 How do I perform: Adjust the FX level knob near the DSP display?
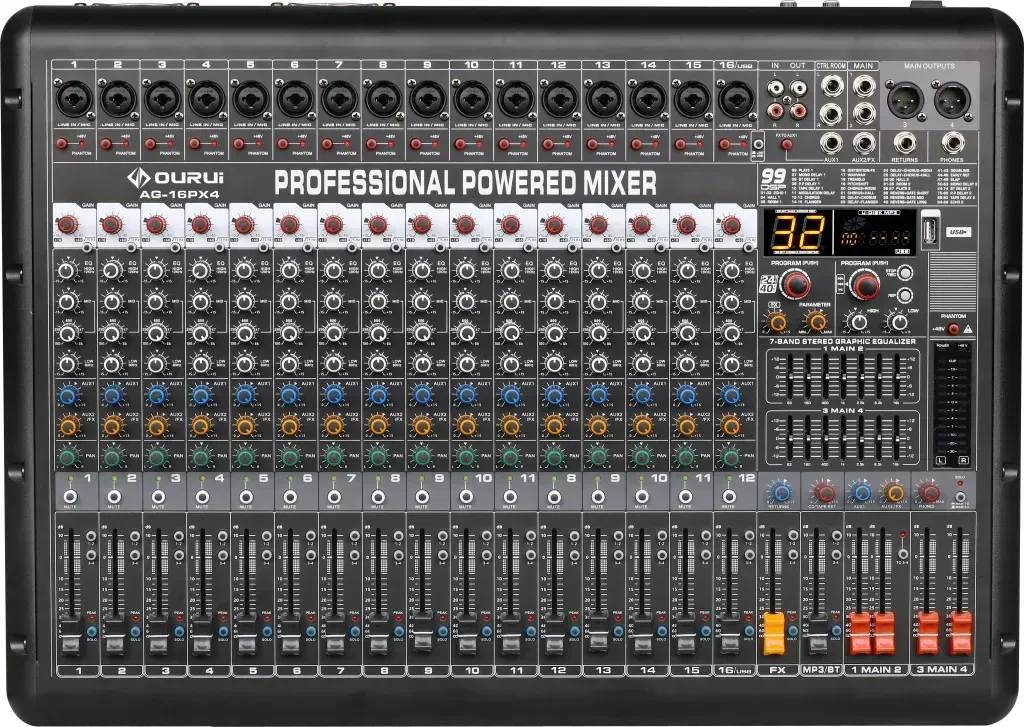[777, 323]
